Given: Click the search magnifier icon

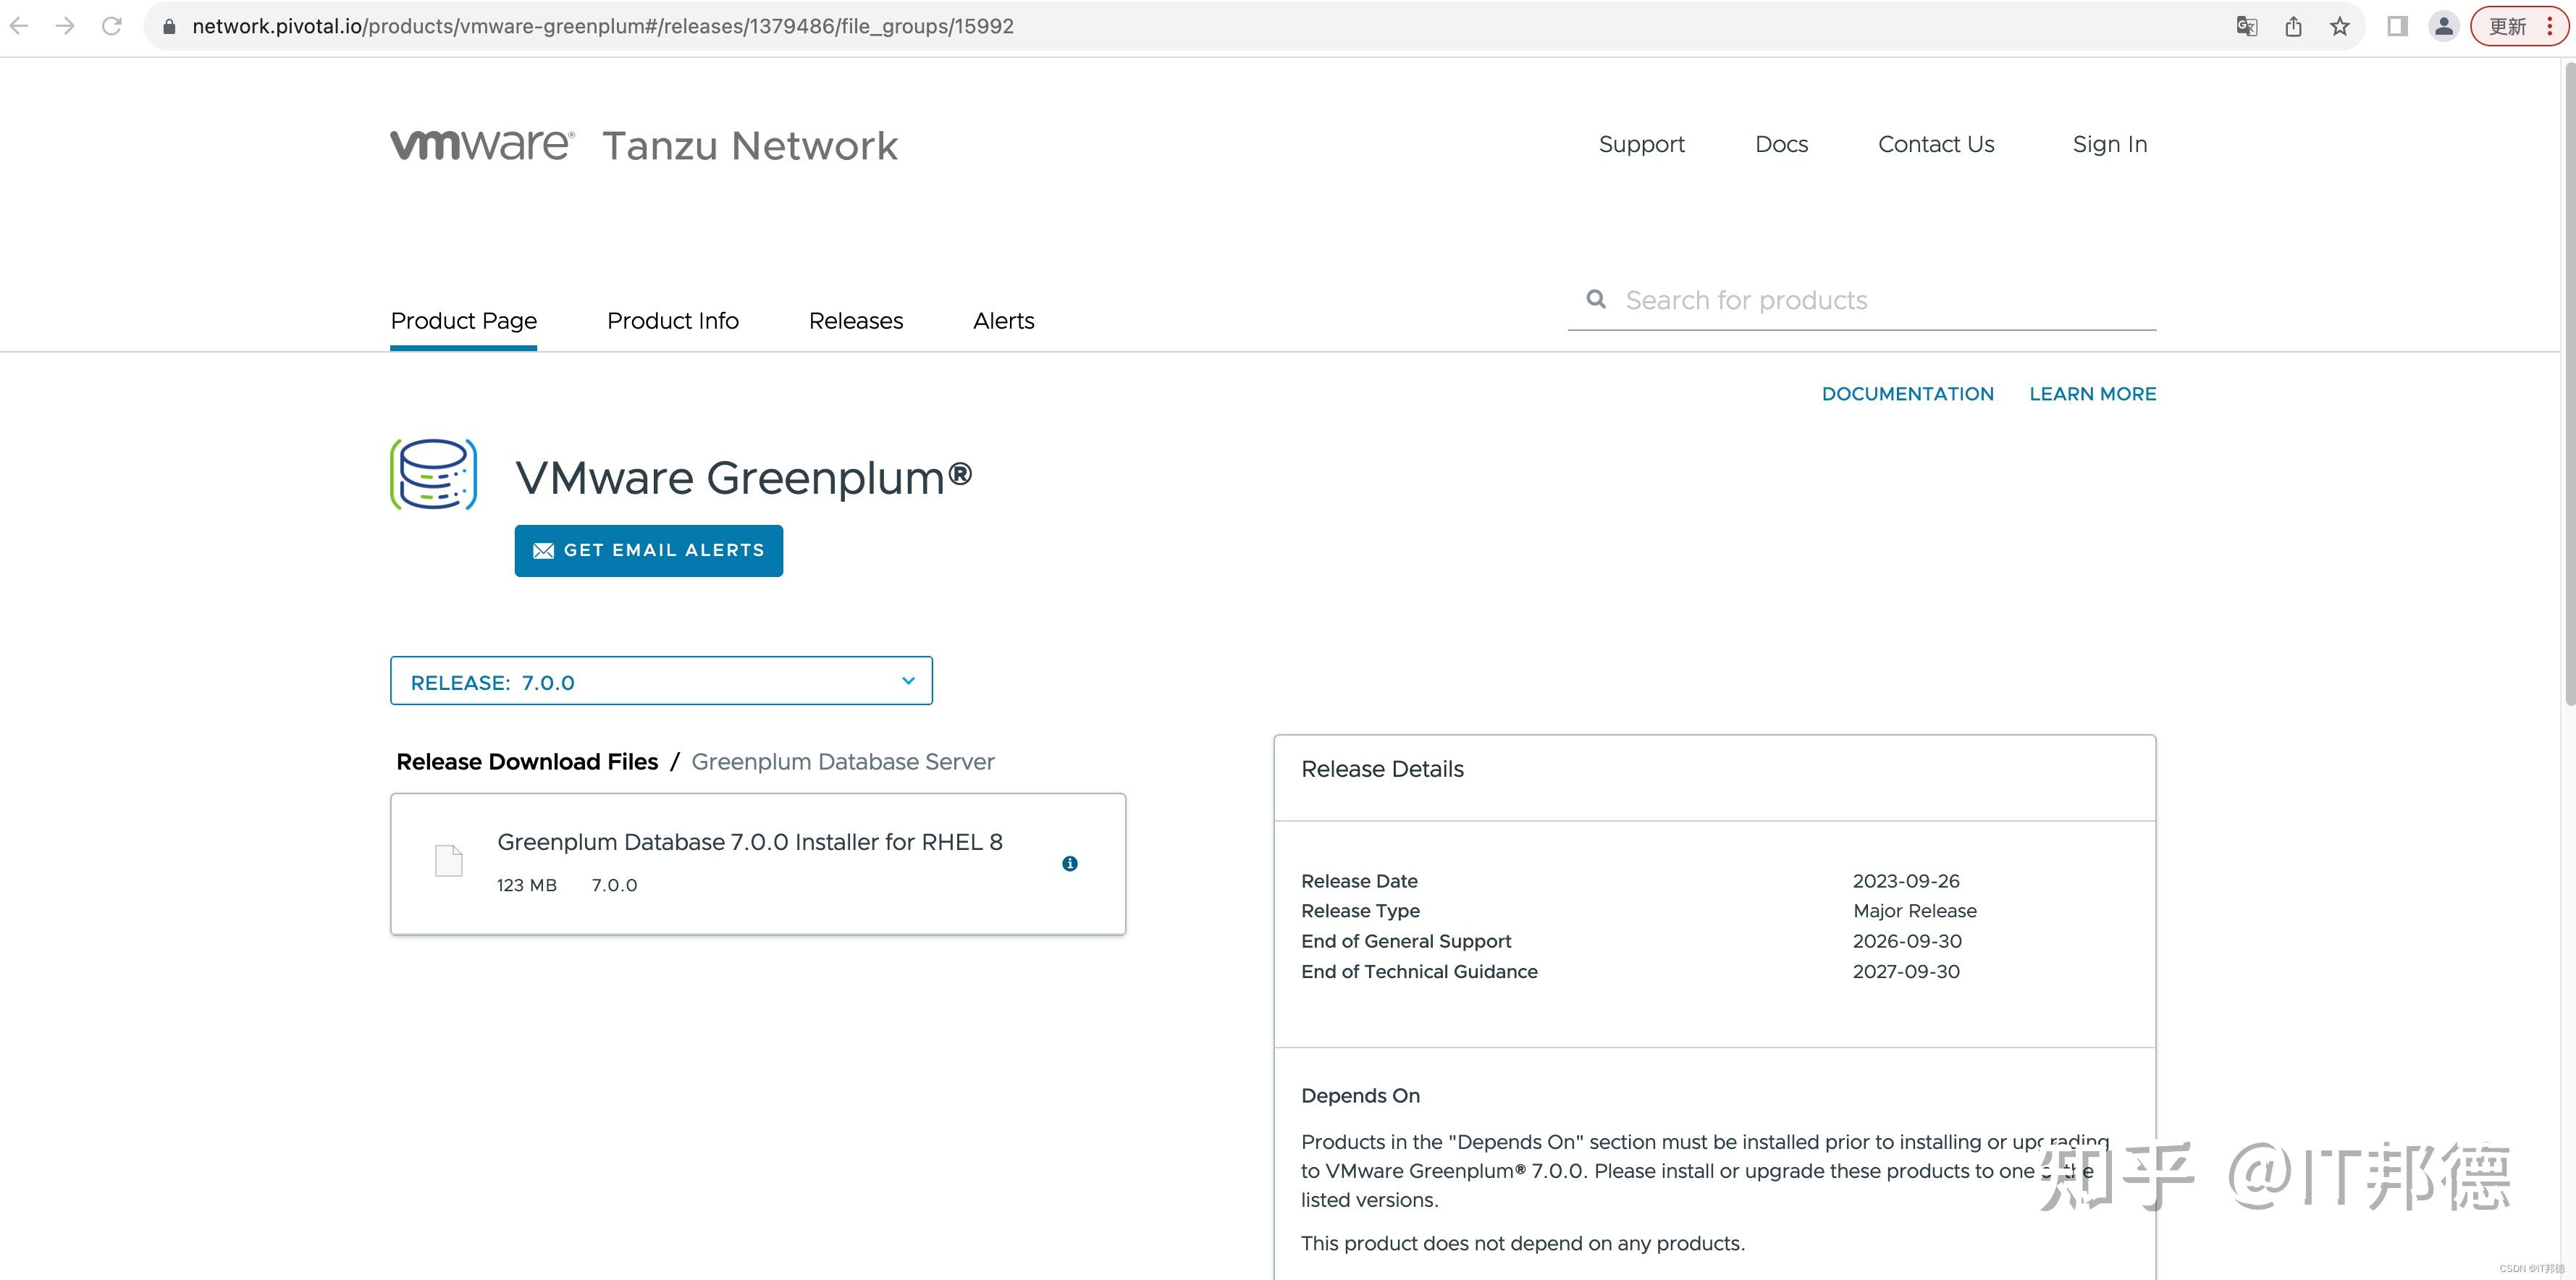Looking at the screenshot, I should pyautogui.click(x=1595, y=299).
